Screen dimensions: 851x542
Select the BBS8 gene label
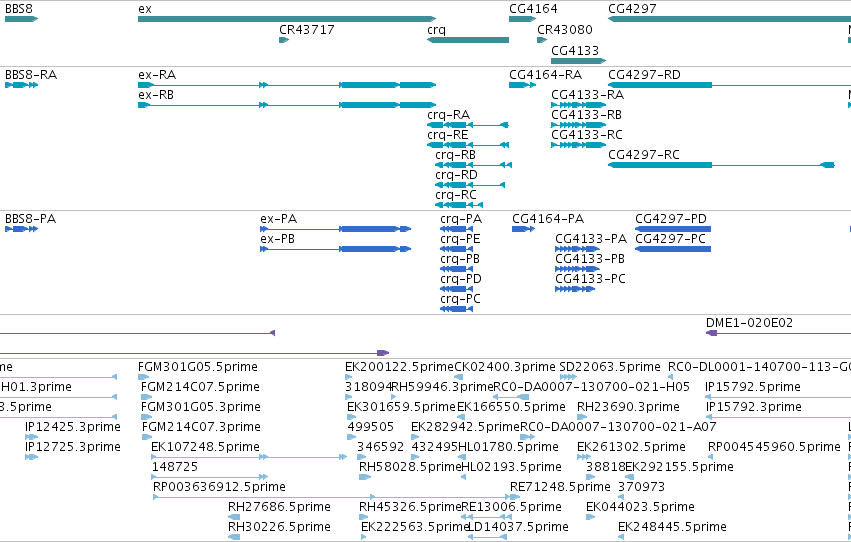click(x=19, y=9)
